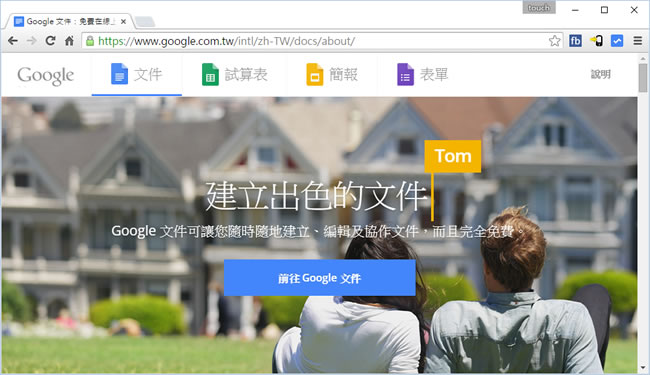The width and height of the screenshot is (650, 375).
Task: Select the yellow Slides icon
Action: pyautogui.click(x=315, y=74)
